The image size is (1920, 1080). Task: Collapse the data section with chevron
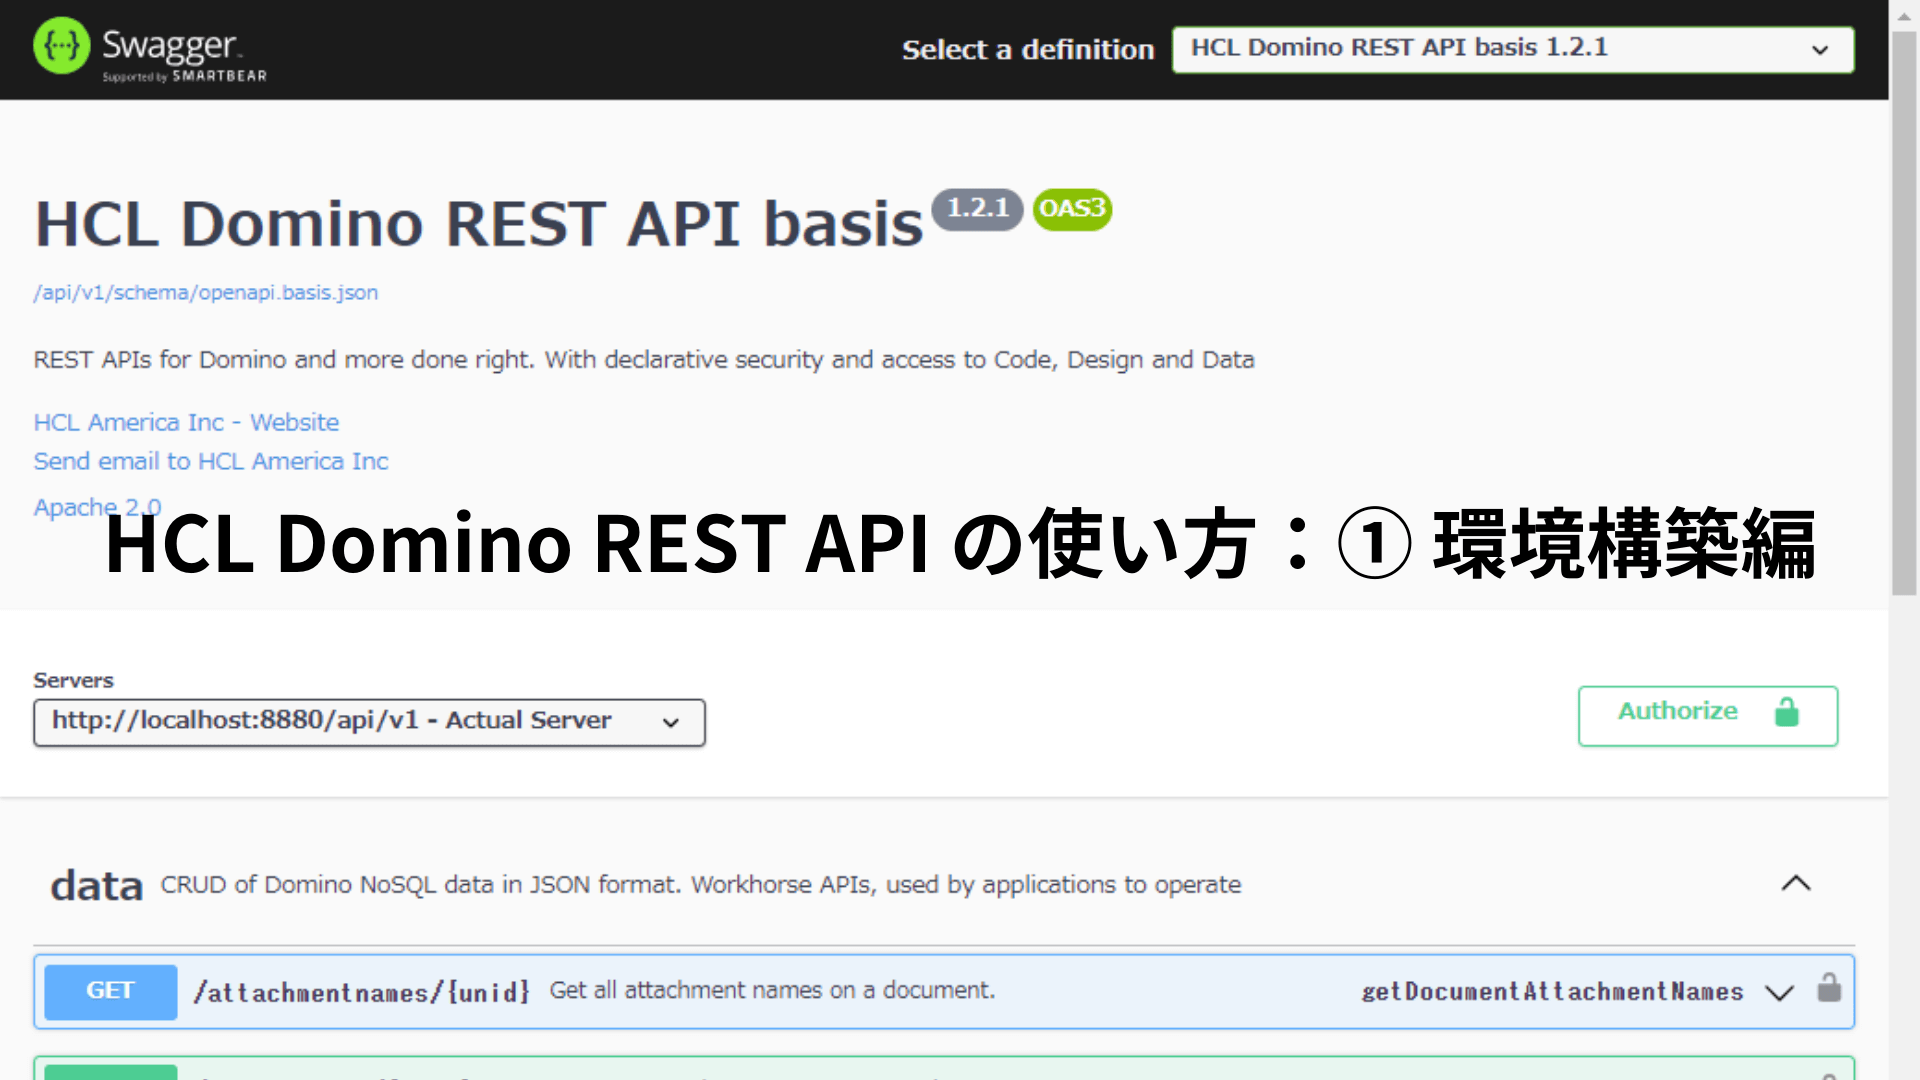coord(1796,884)
